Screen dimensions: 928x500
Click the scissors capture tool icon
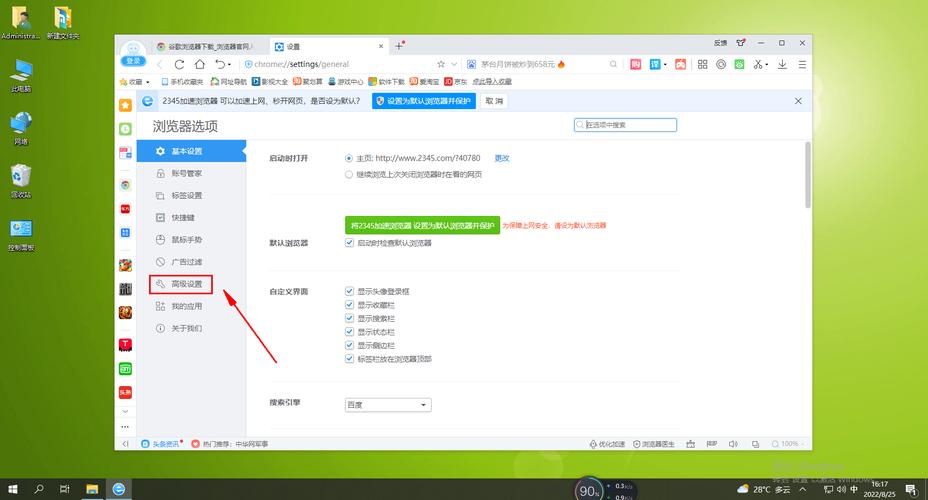point(758,64)
